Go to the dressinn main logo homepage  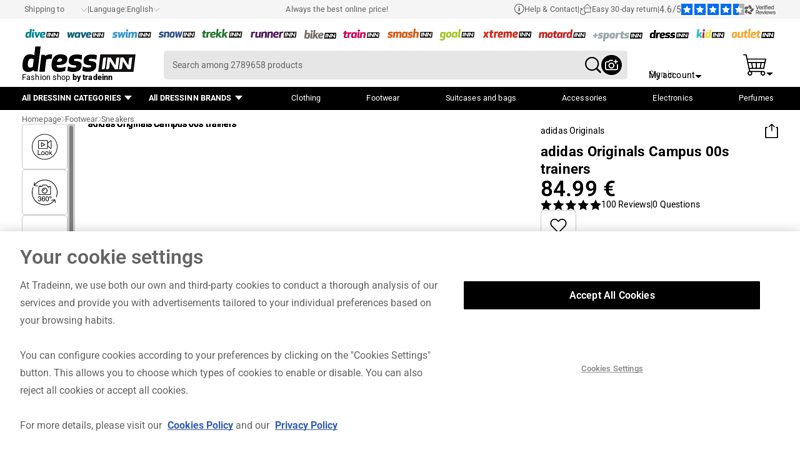pyautogui.click(x=79, y=63)
